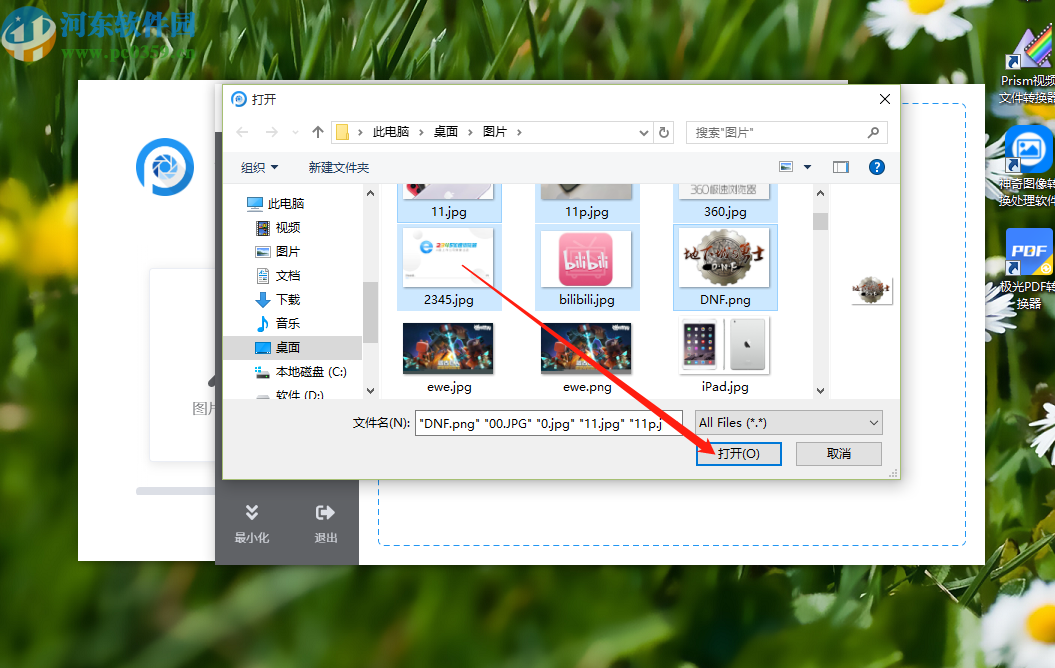This screenshot has height=668, width=1055.
Task: Click the 打开(O) button
Action: [x=738, y=453]
